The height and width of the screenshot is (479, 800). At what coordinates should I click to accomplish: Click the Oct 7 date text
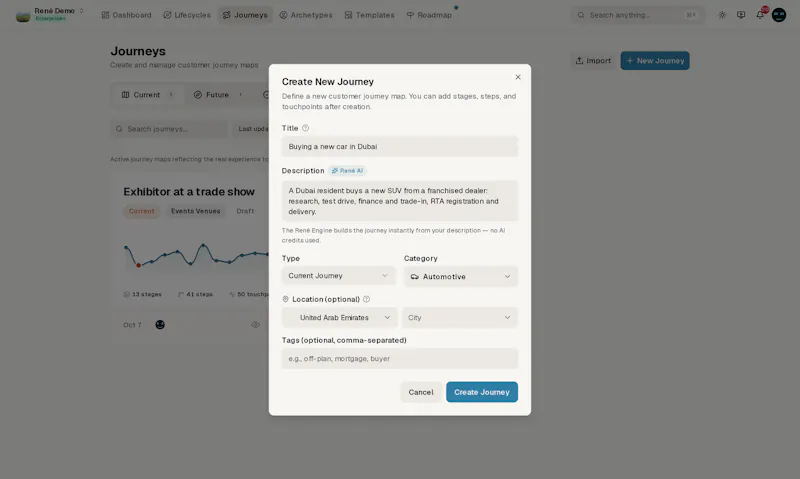pos(132,325)
